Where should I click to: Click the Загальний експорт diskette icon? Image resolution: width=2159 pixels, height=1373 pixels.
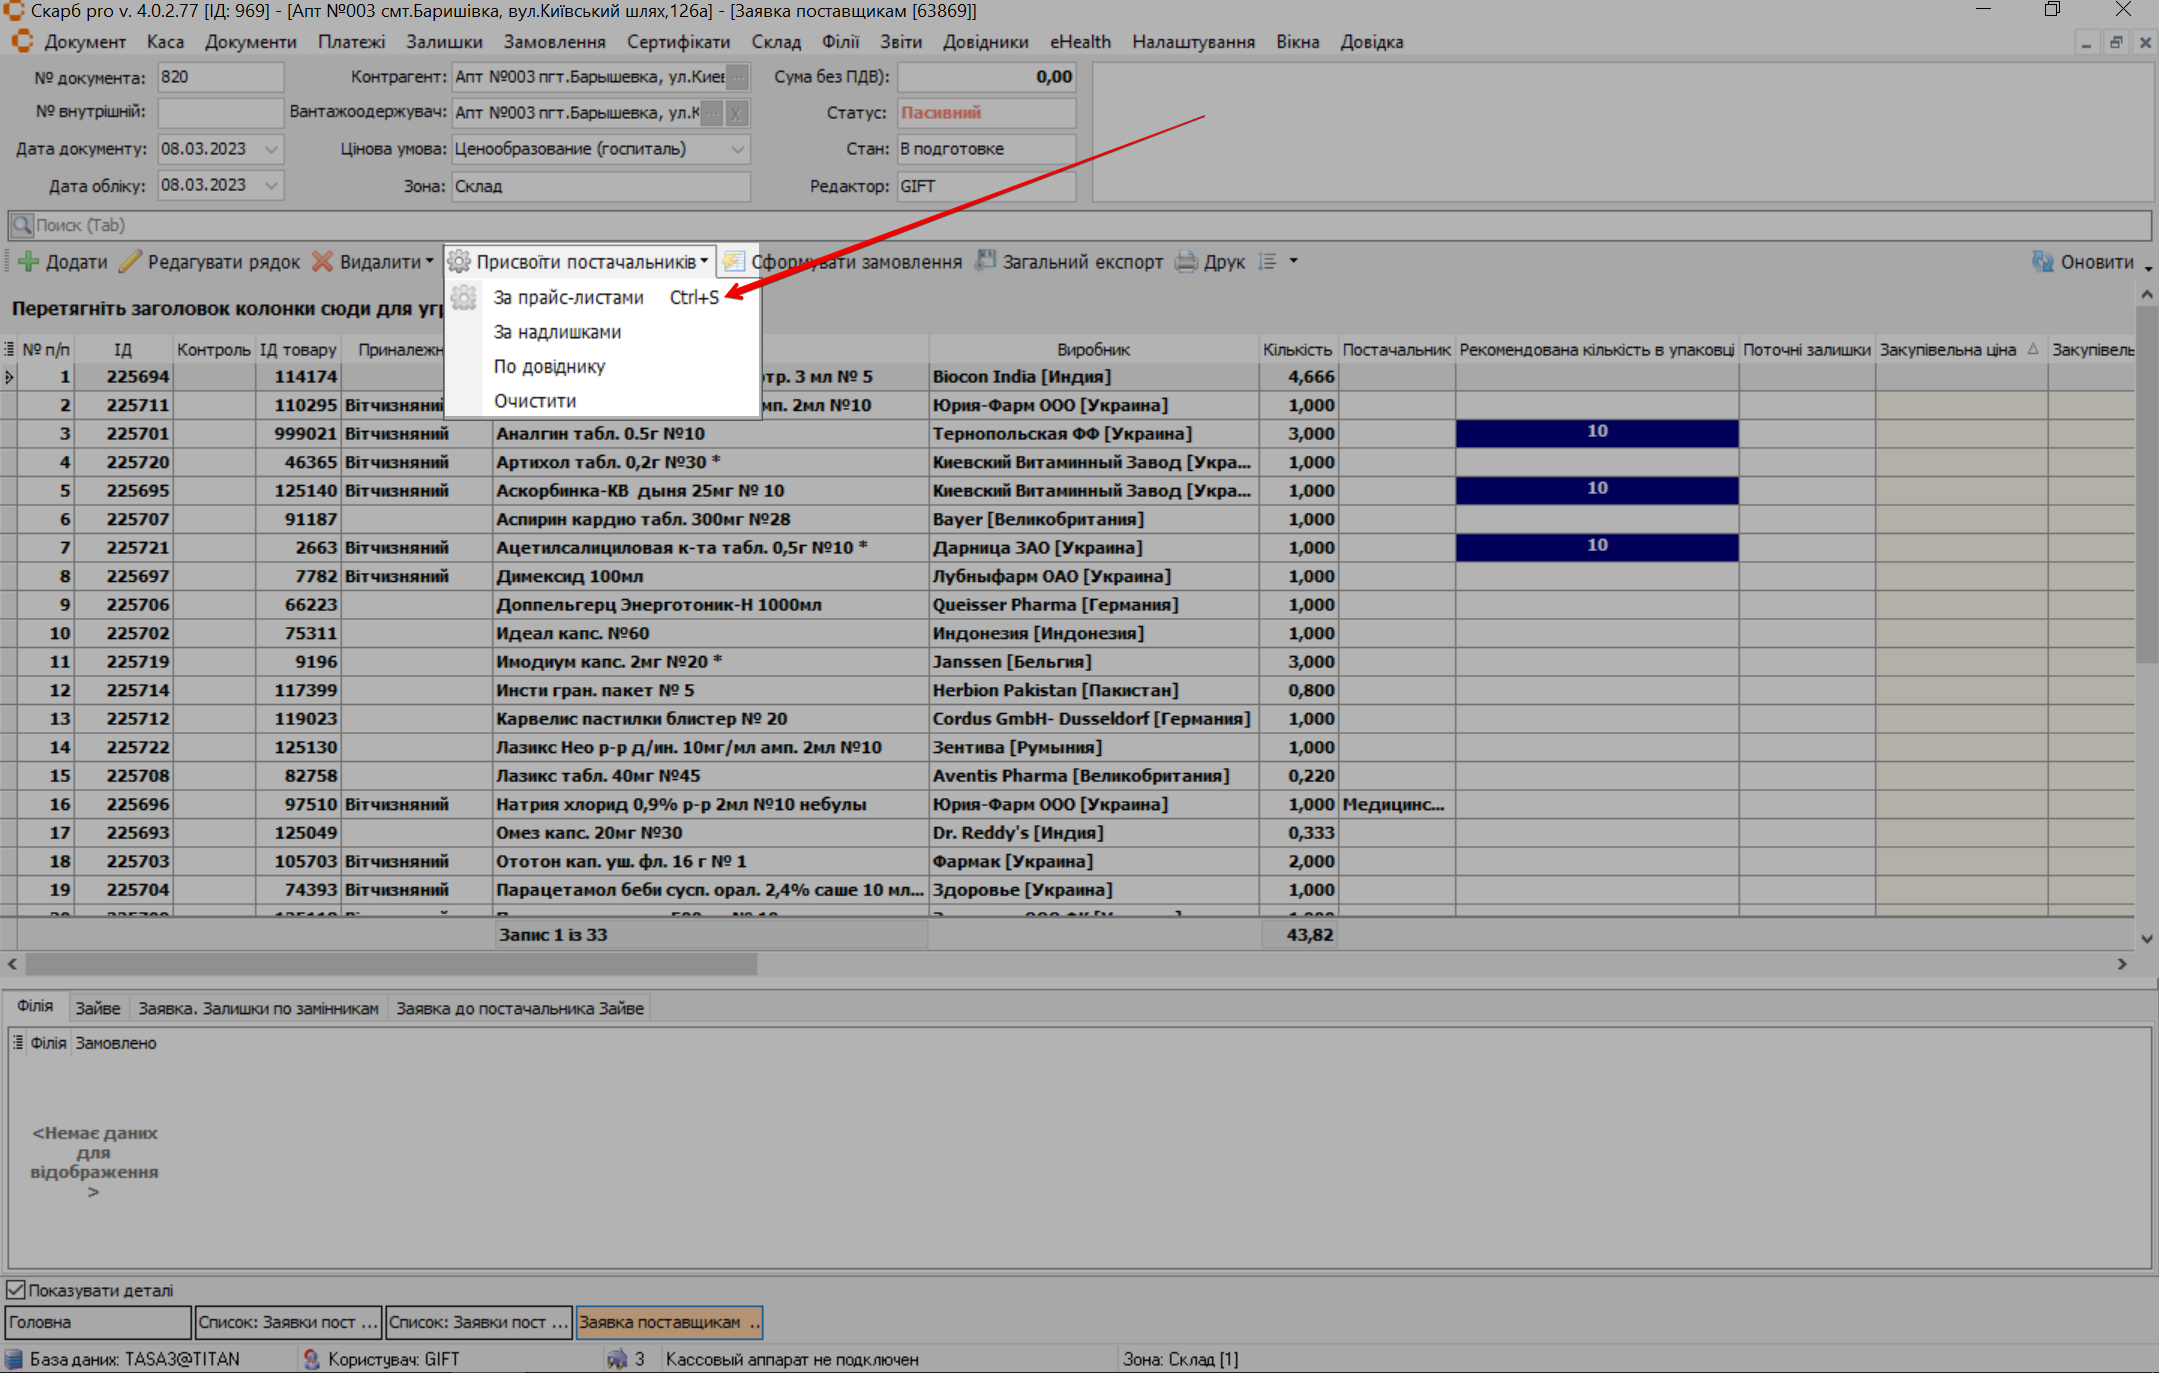[986, 261]
